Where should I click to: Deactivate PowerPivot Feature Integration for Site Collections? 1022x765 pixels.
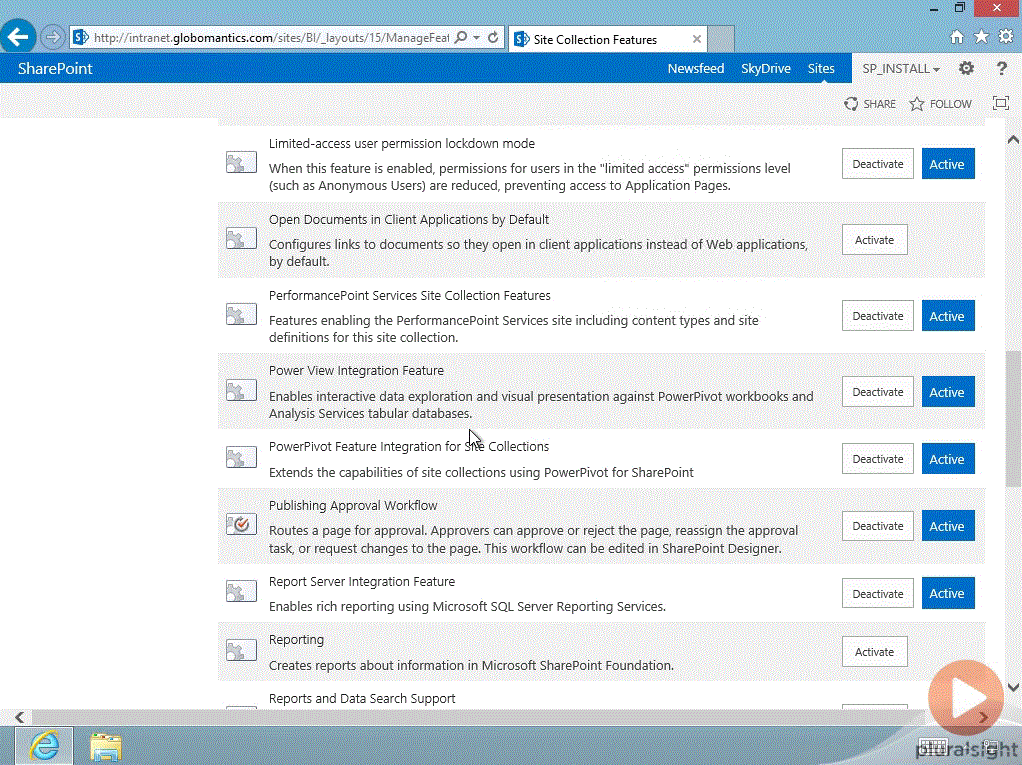pos(877,459)
